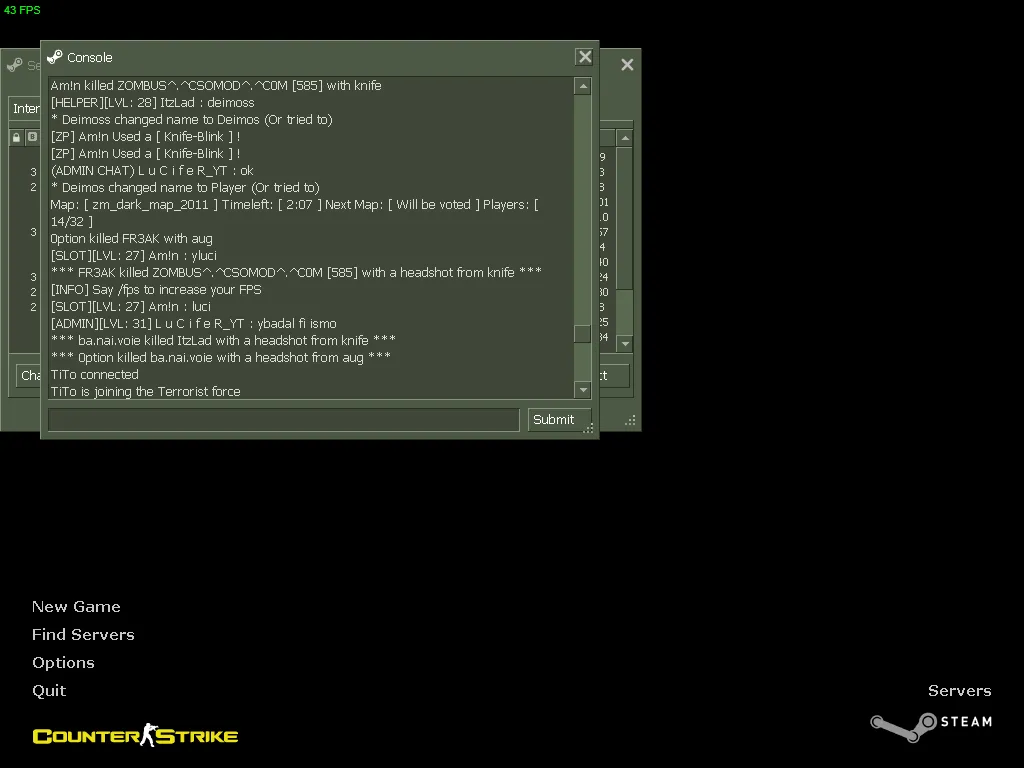Click the 'Map: [ zm_dark_map_2011 ]' line

click(x=295, y=213)
